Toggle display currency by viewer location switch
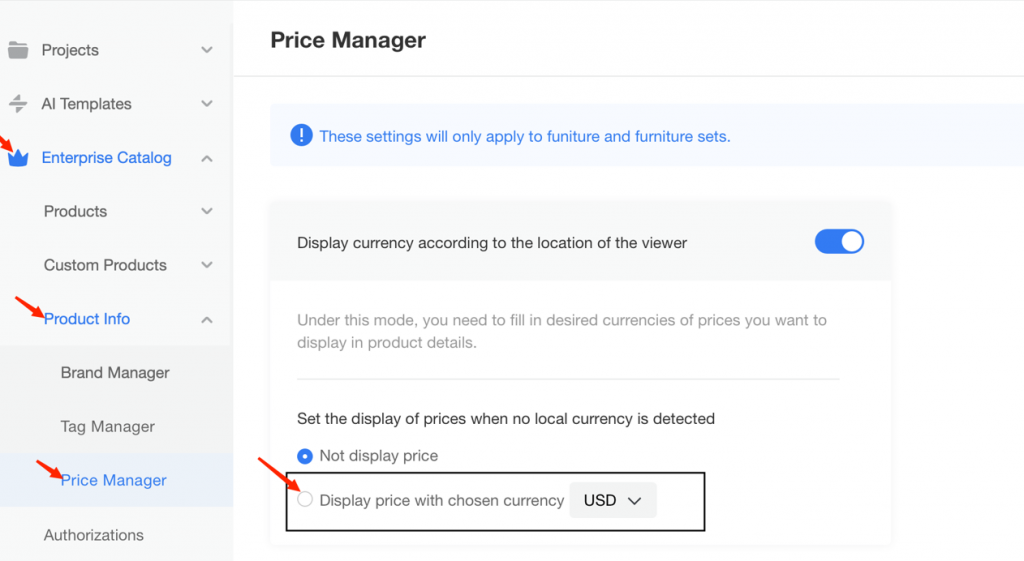The width and height of the screenshot is (1024, 561). (839, 242)
